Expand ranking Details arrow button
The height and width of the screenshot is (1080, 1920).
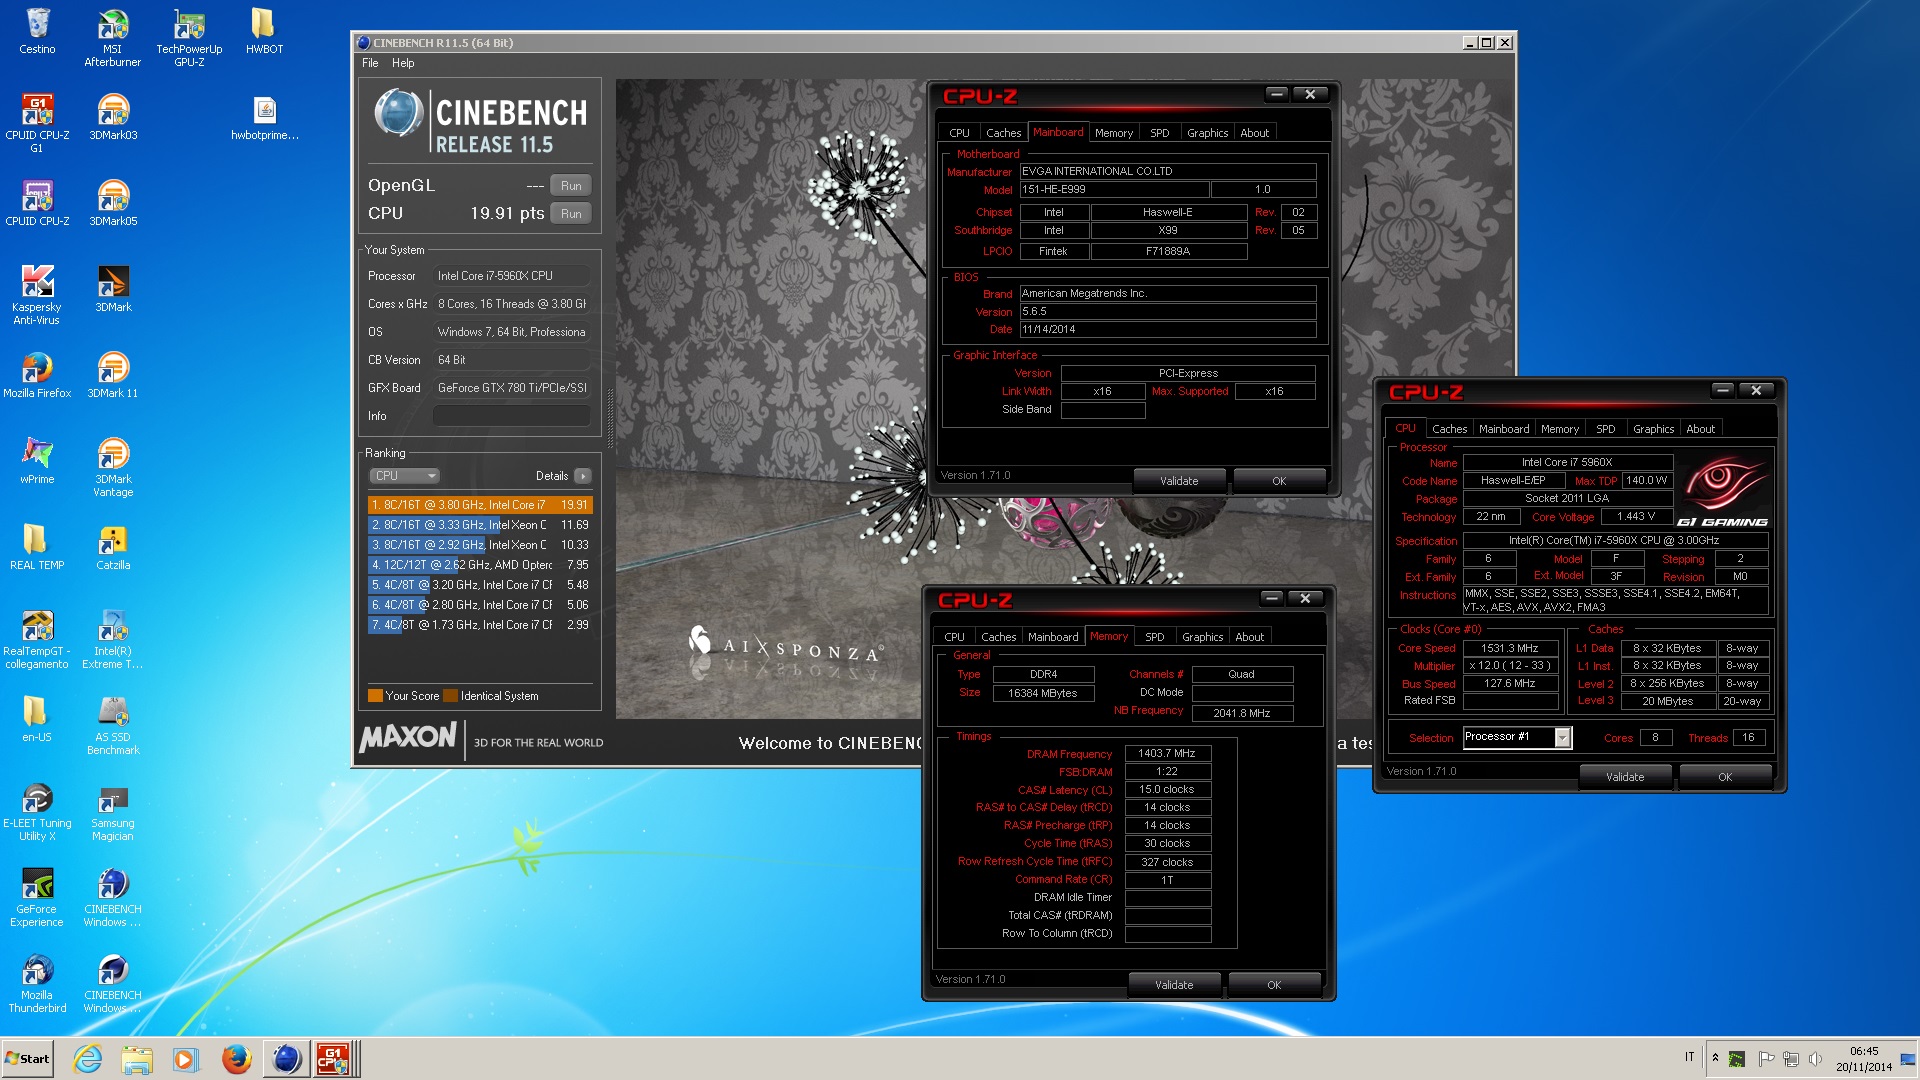(583, 476)
